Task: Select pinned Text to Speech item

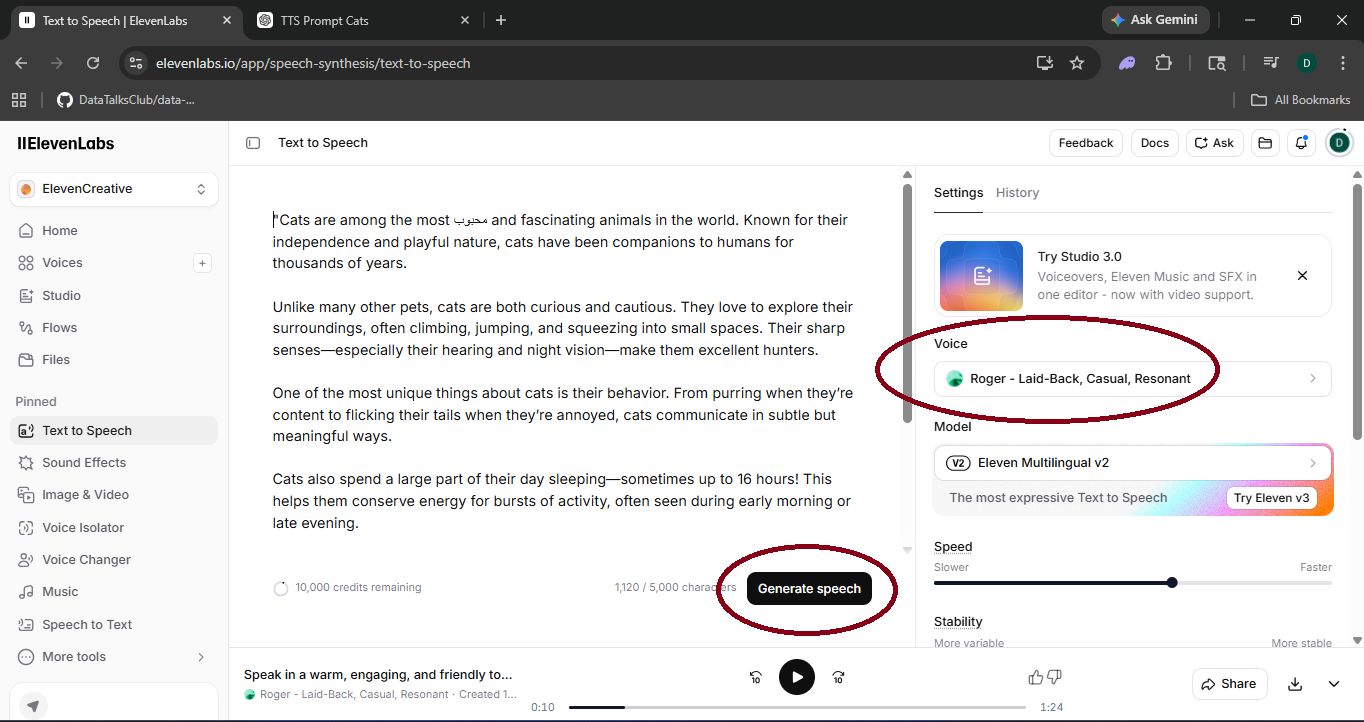Action: tap(113, 430)
